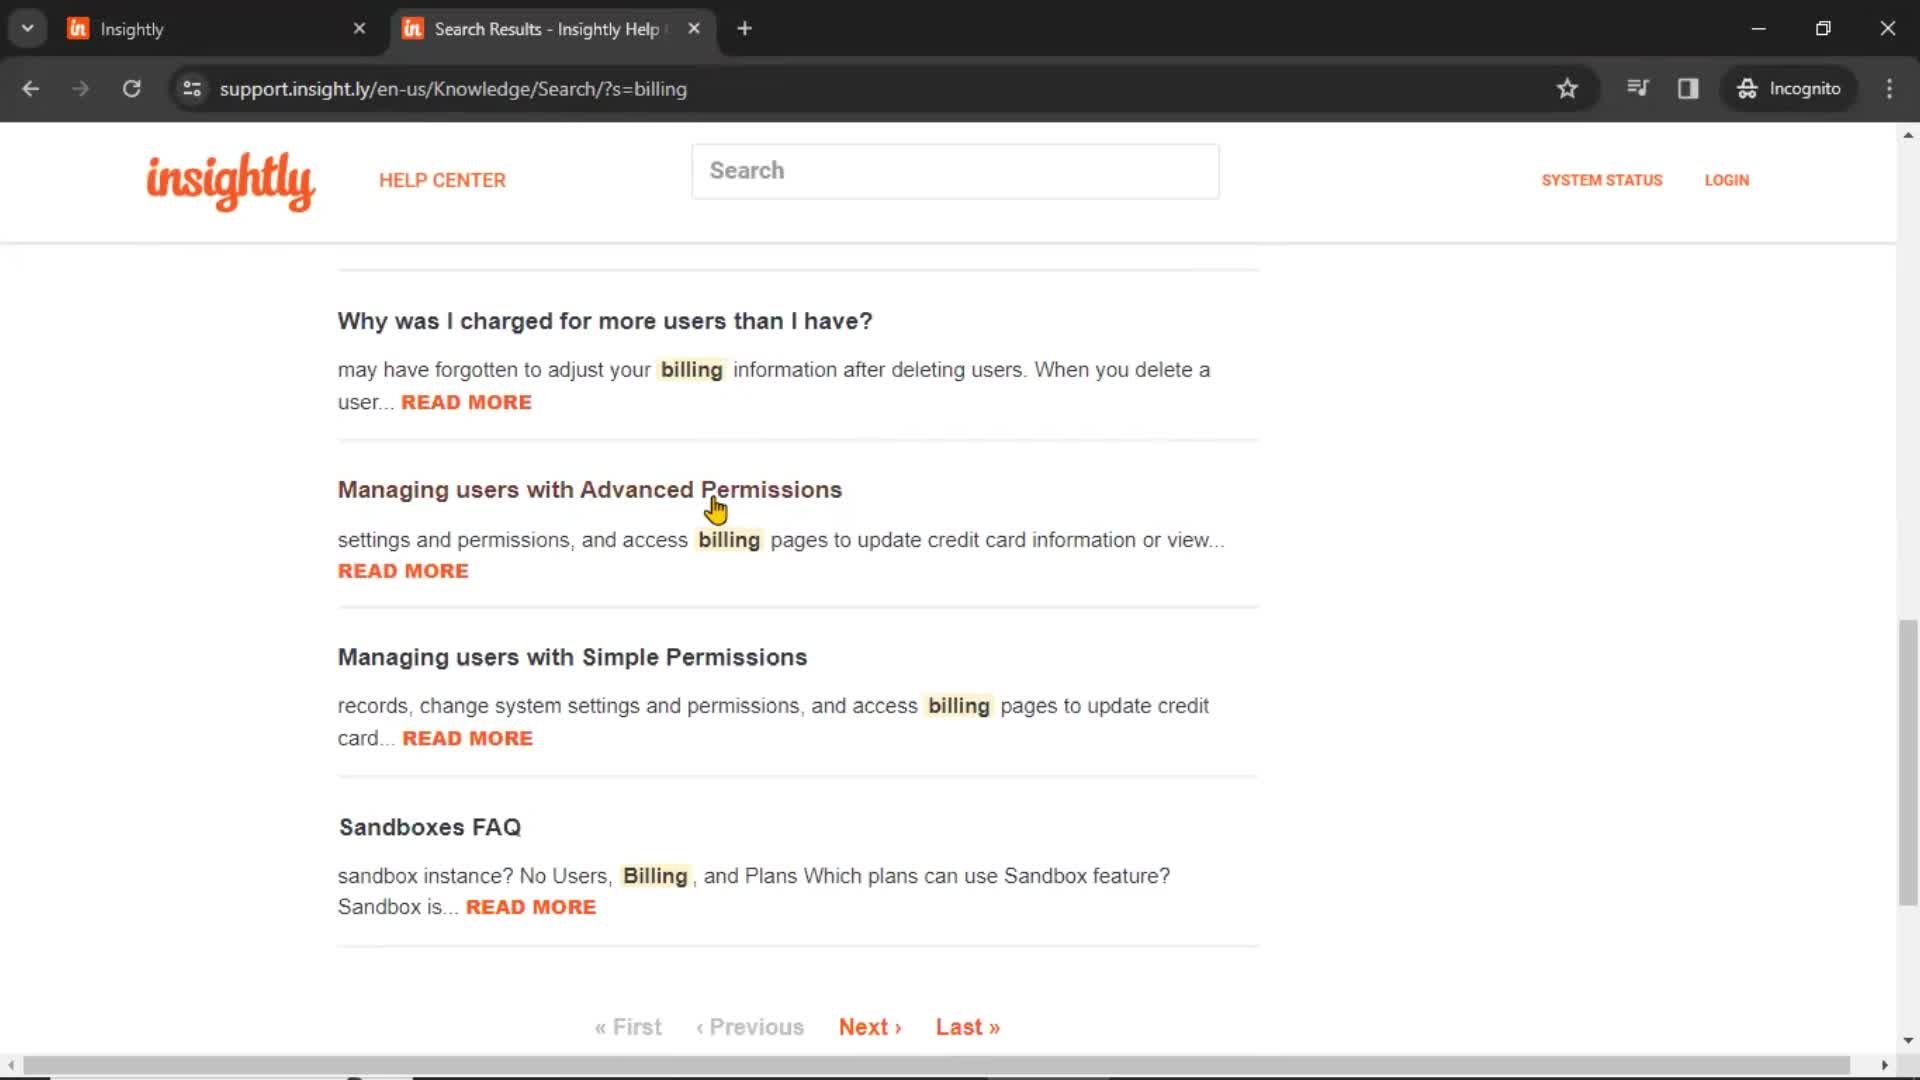
Task: Click the browser forward arrow
Action: pyautogui.click(x=80, y=89)
